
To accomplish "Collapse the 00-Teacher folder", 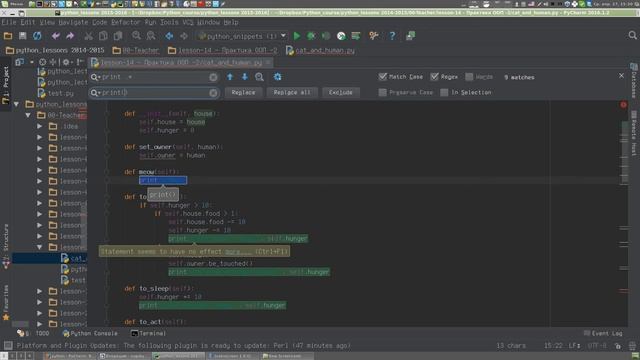I will pyautogui.click(x=28, y=116).
